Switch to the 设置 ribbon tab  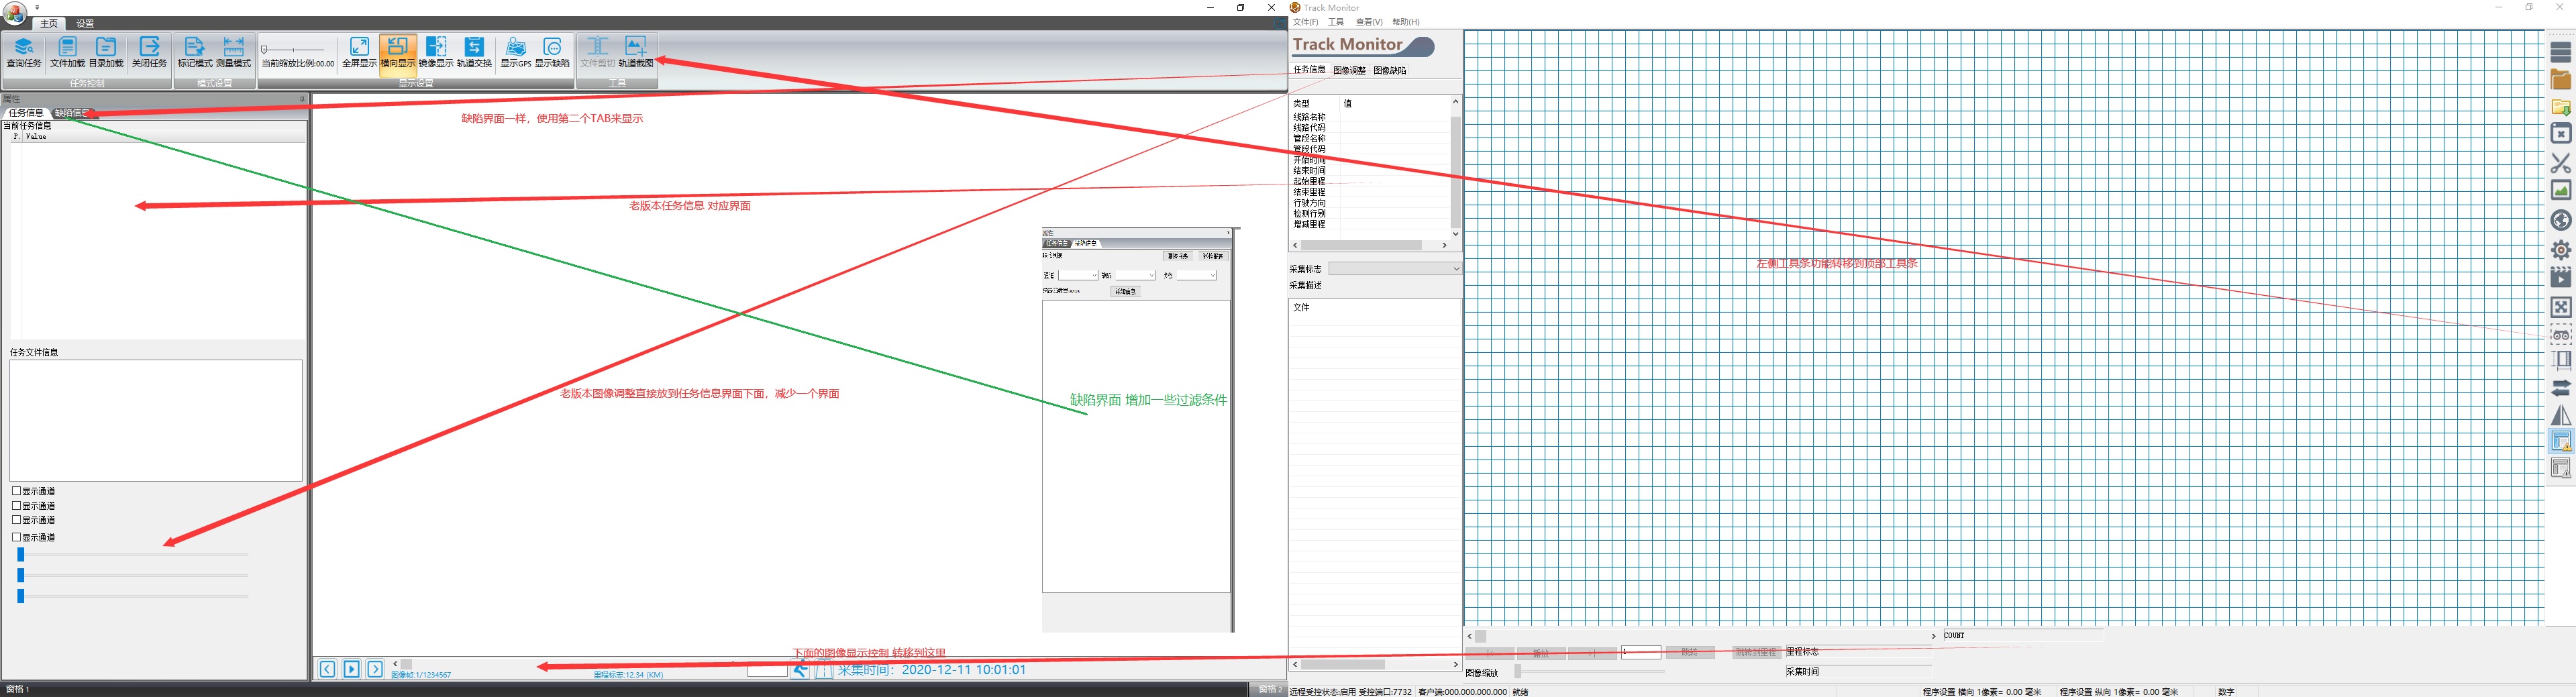[x=85, y=23]
